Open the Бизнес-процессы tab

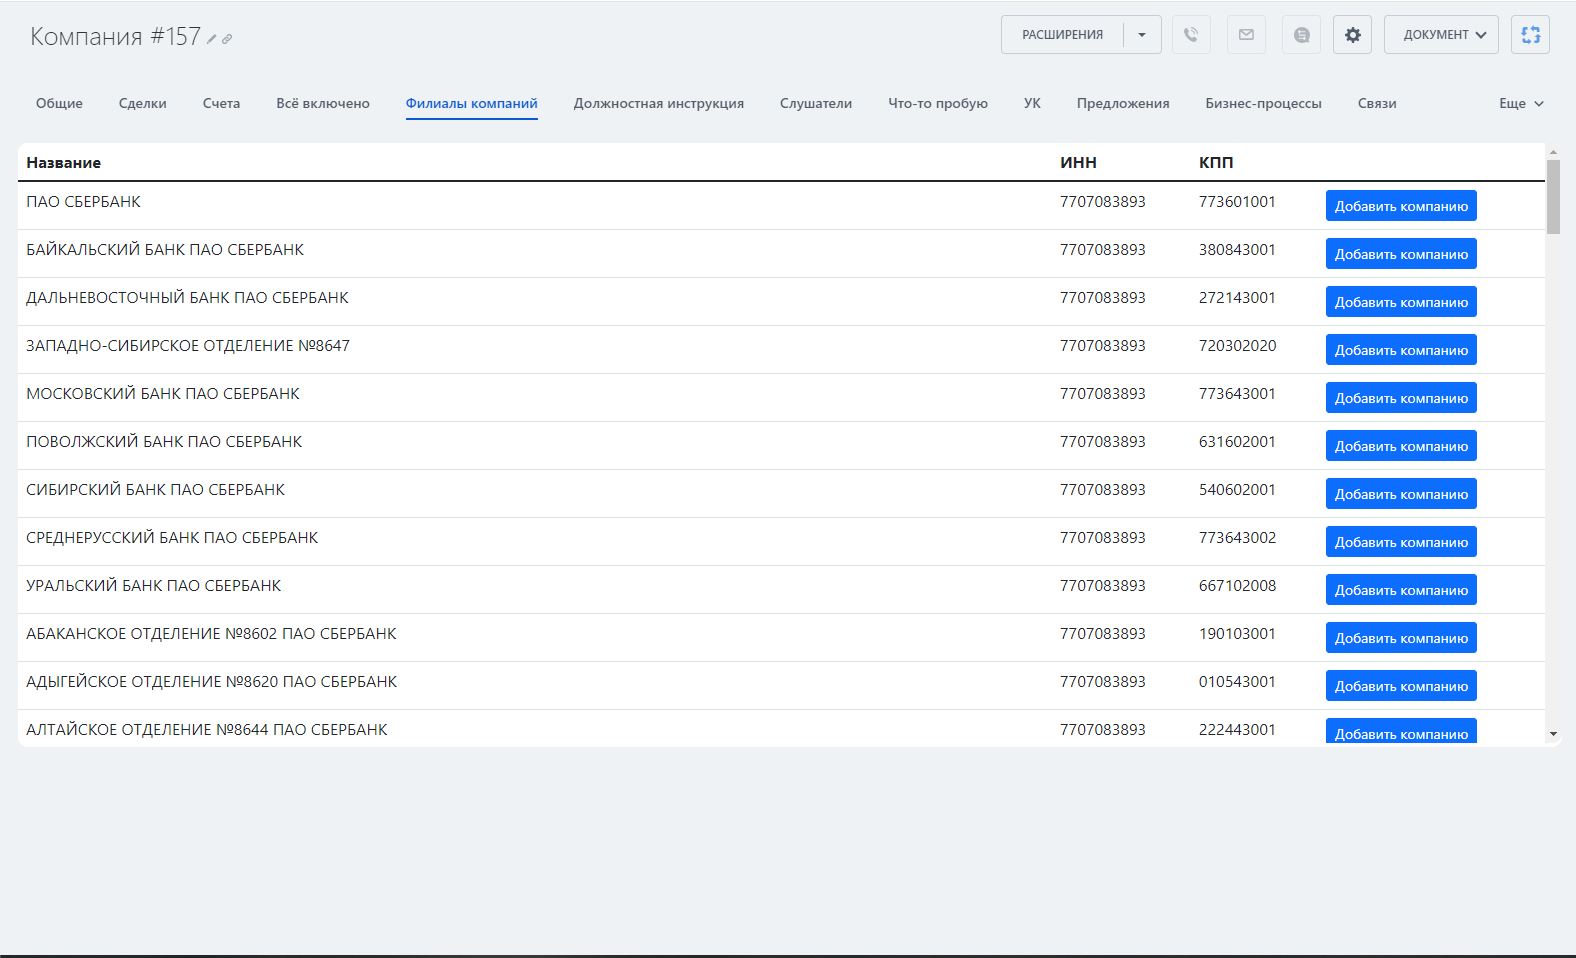pos(1263,103)
